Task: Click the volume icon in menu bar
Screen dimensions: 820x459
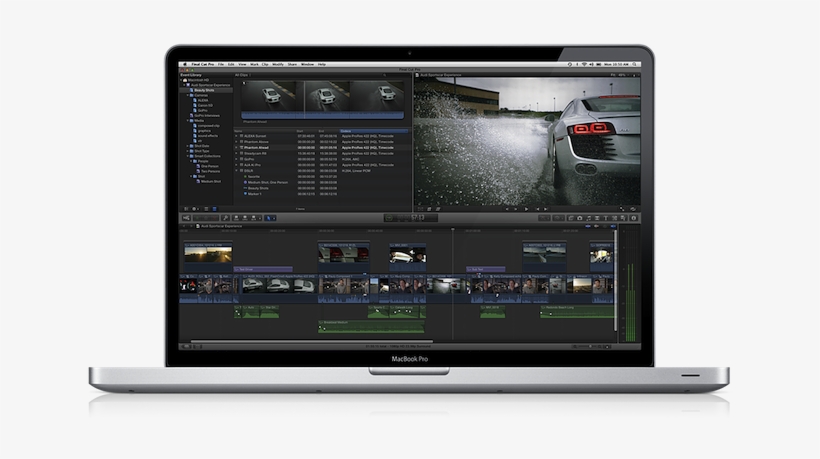Action: [x=591, y=64]
